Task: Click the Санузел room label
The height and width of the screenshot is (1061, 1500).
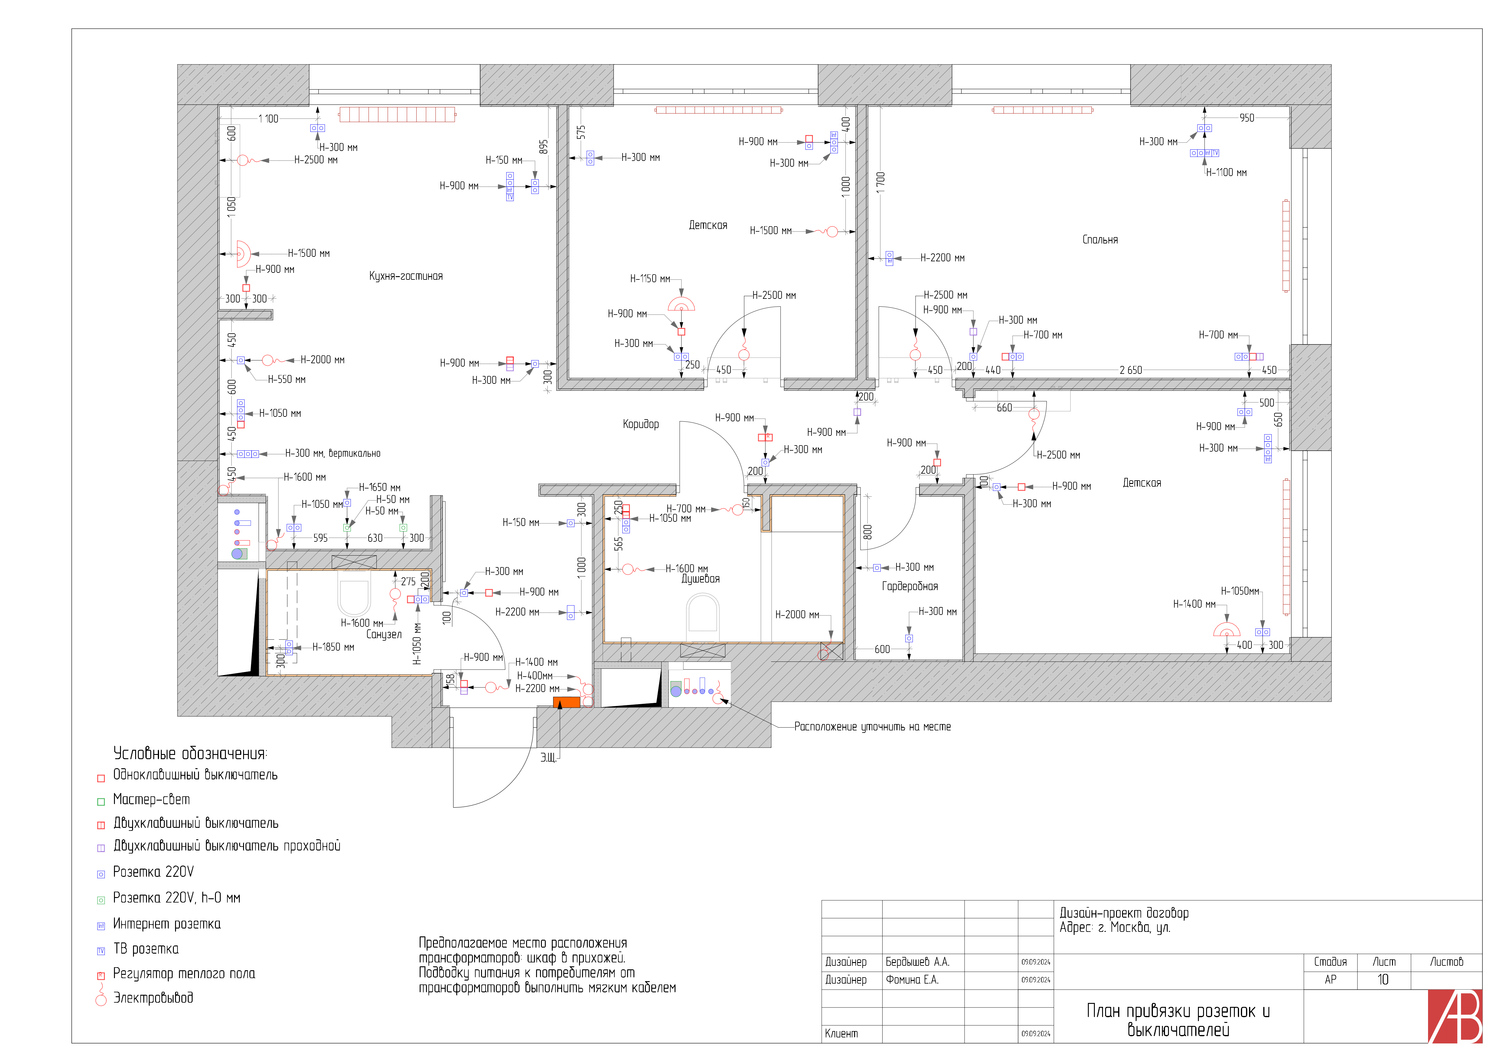Action: point(384,635)
